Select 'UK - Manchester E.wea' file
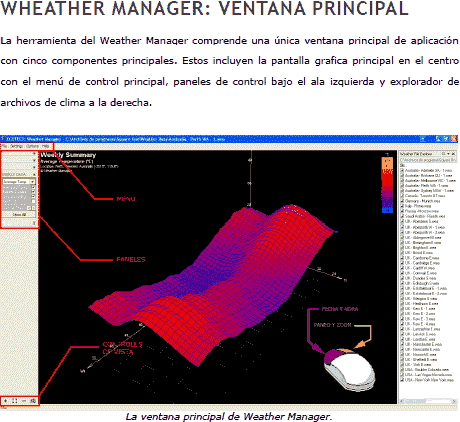 (x=423, y=344)
